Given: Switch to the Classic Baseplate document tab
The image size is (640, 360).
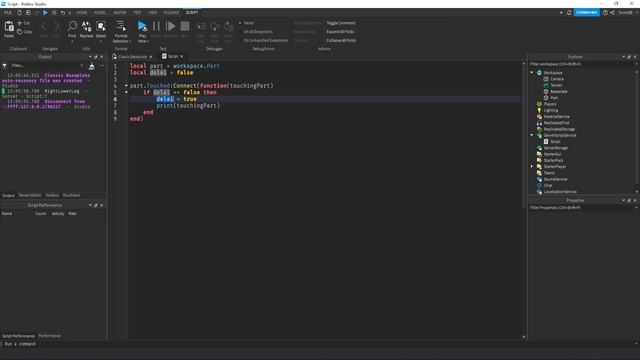Looking at the screenshot, I should tap(132, 57).
